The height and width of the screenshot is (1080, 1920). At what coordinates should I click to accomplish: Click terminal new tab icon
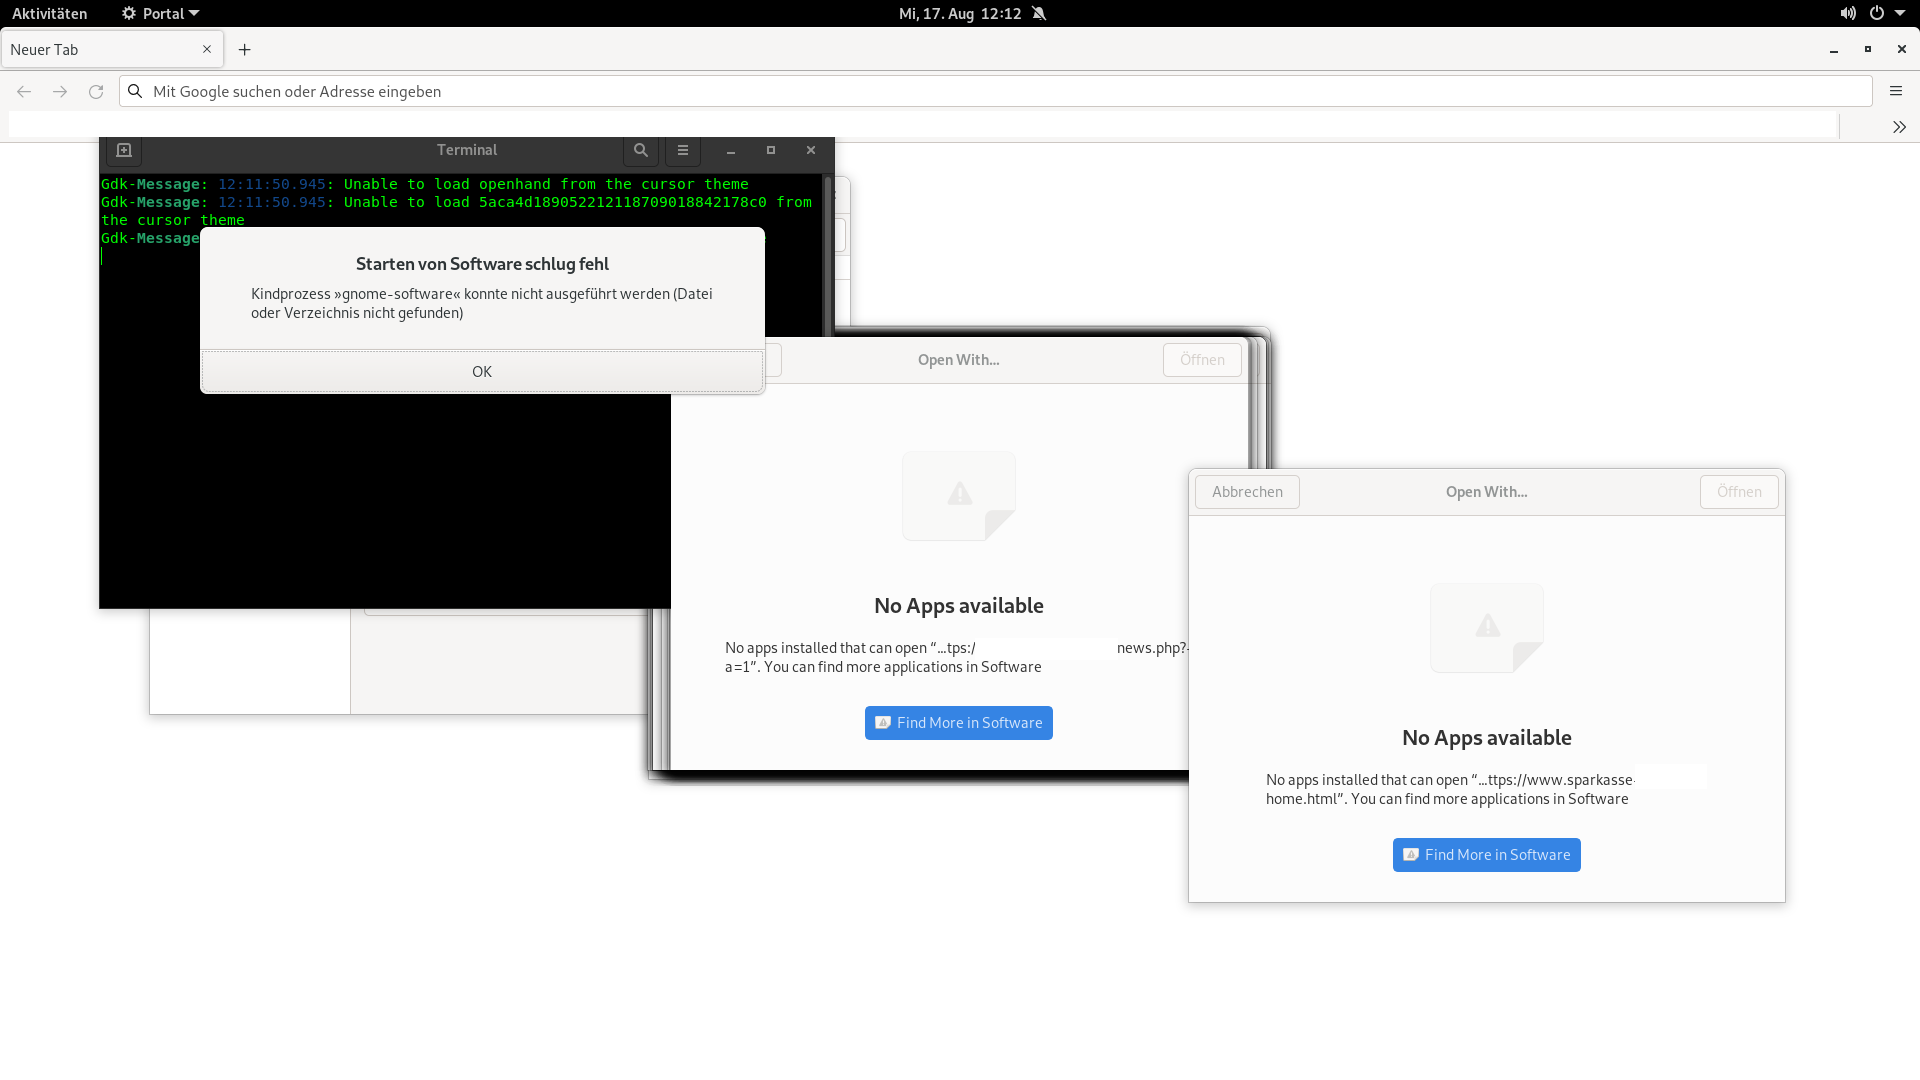[124, 150]
